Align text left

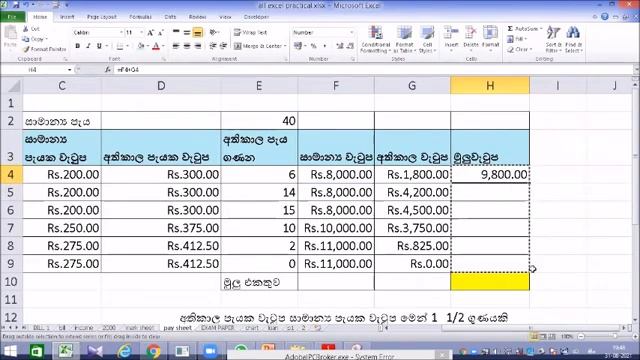176,46
